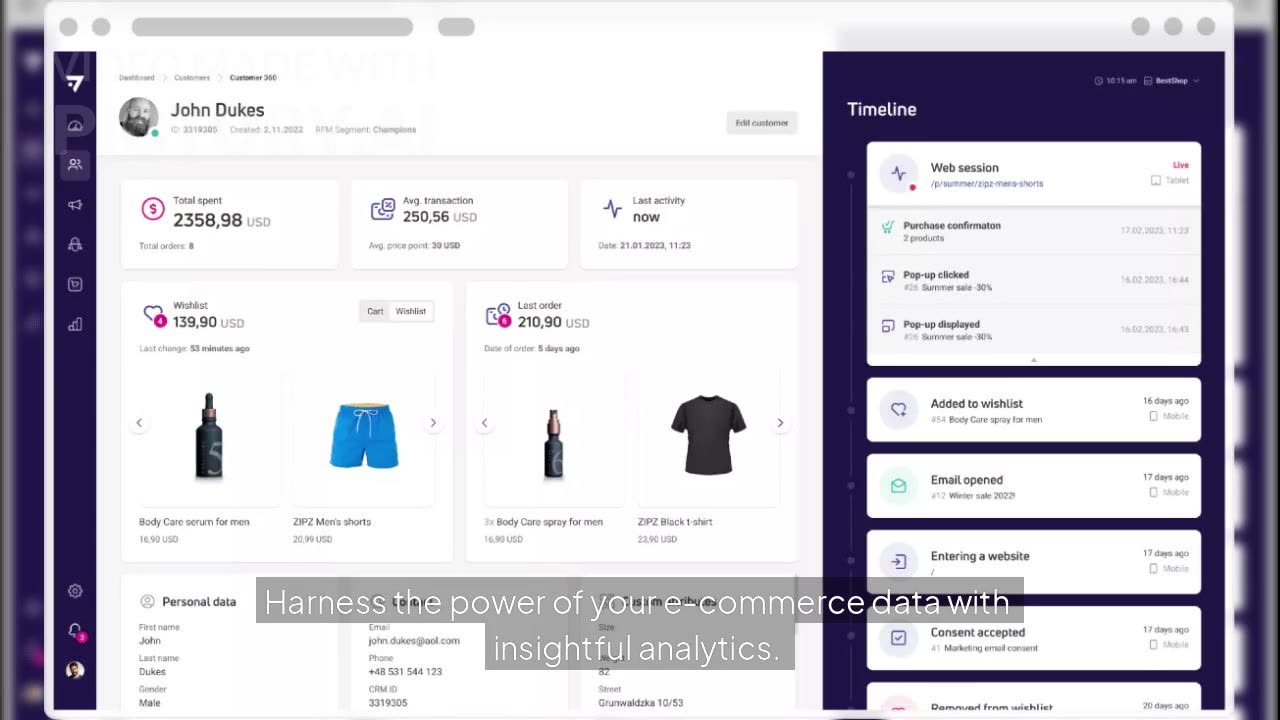Collapse the Web session events list
Image resolution: width=1280 pixels, height=720 pixels.
coord(1034,360)
